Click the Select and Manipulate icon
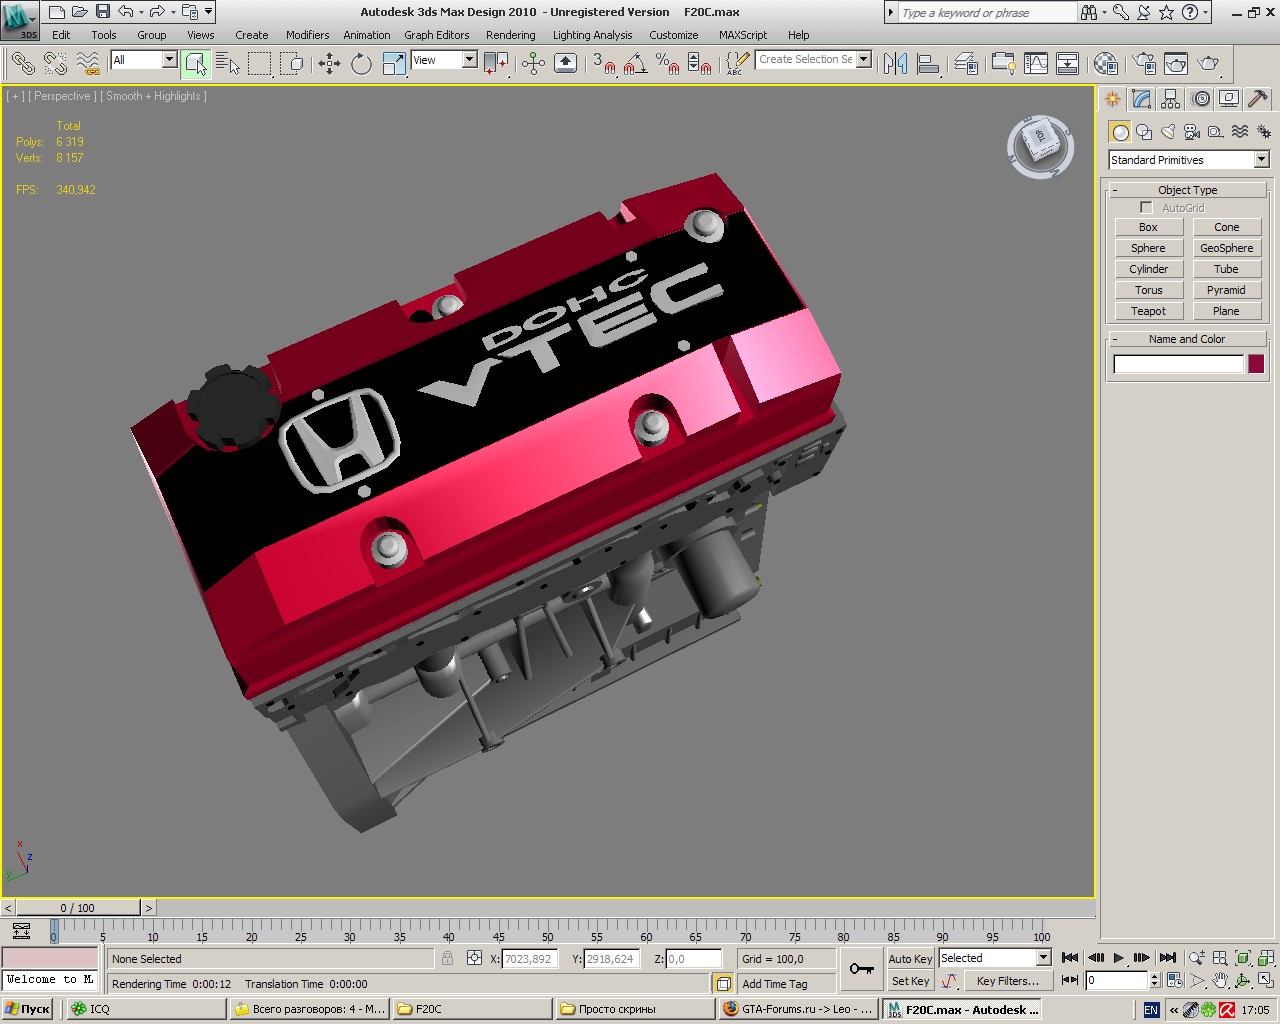Image resolution: width=1280 pixels, height=1024 pixels. [x=533, y=64]
